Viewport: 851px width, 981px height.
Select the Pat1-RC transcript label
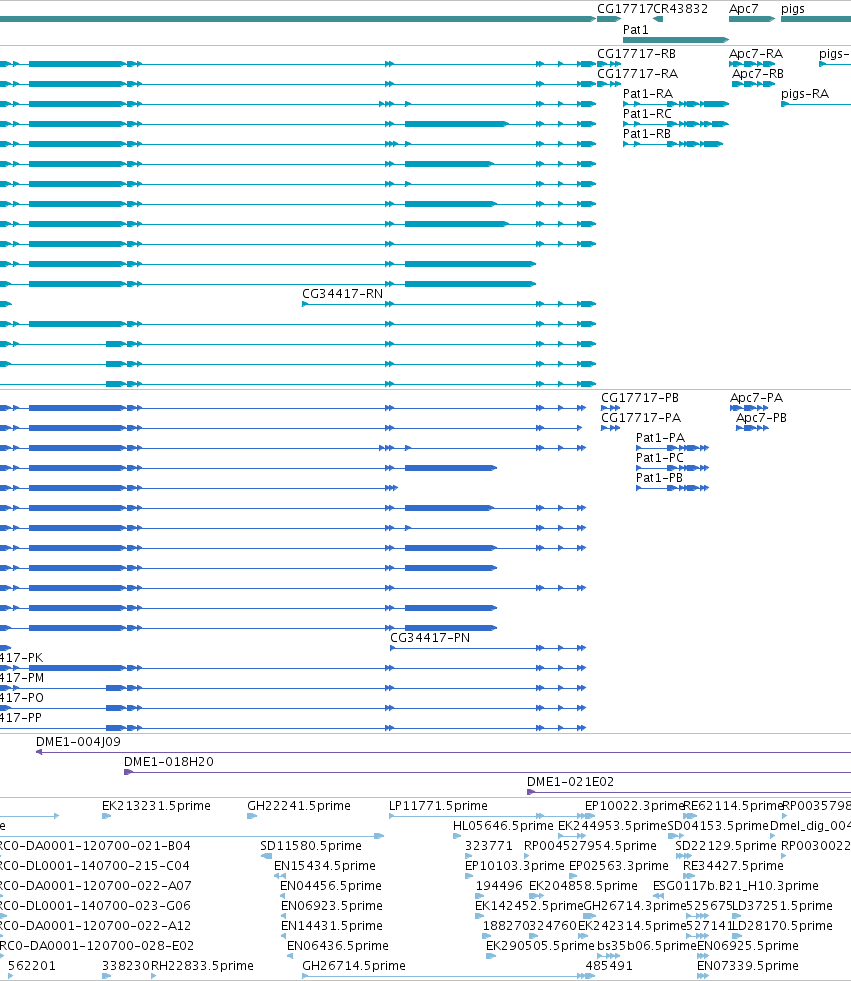coord(647,114)
